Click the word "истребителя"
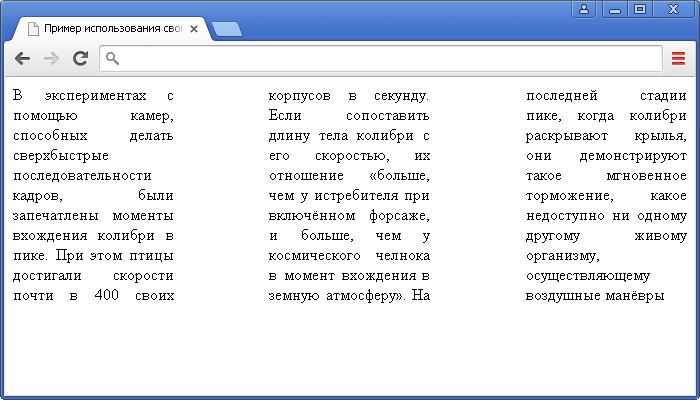 click(356, 196)
